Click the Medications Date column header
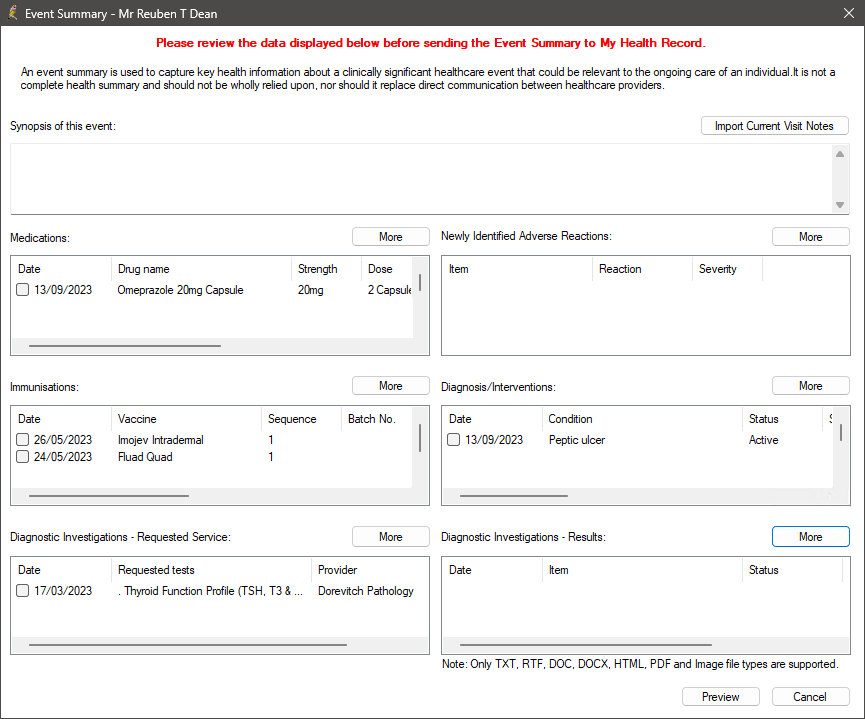Screen dimensions: 865x719 click(x=62, y=269)
